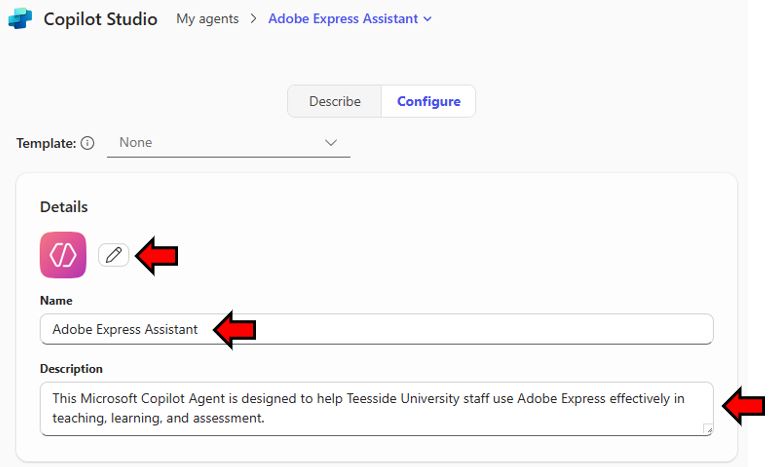Open the Adobe Express Assistant breadcrumb link
This screenshot has height=467, width=773.
point(343,19)
